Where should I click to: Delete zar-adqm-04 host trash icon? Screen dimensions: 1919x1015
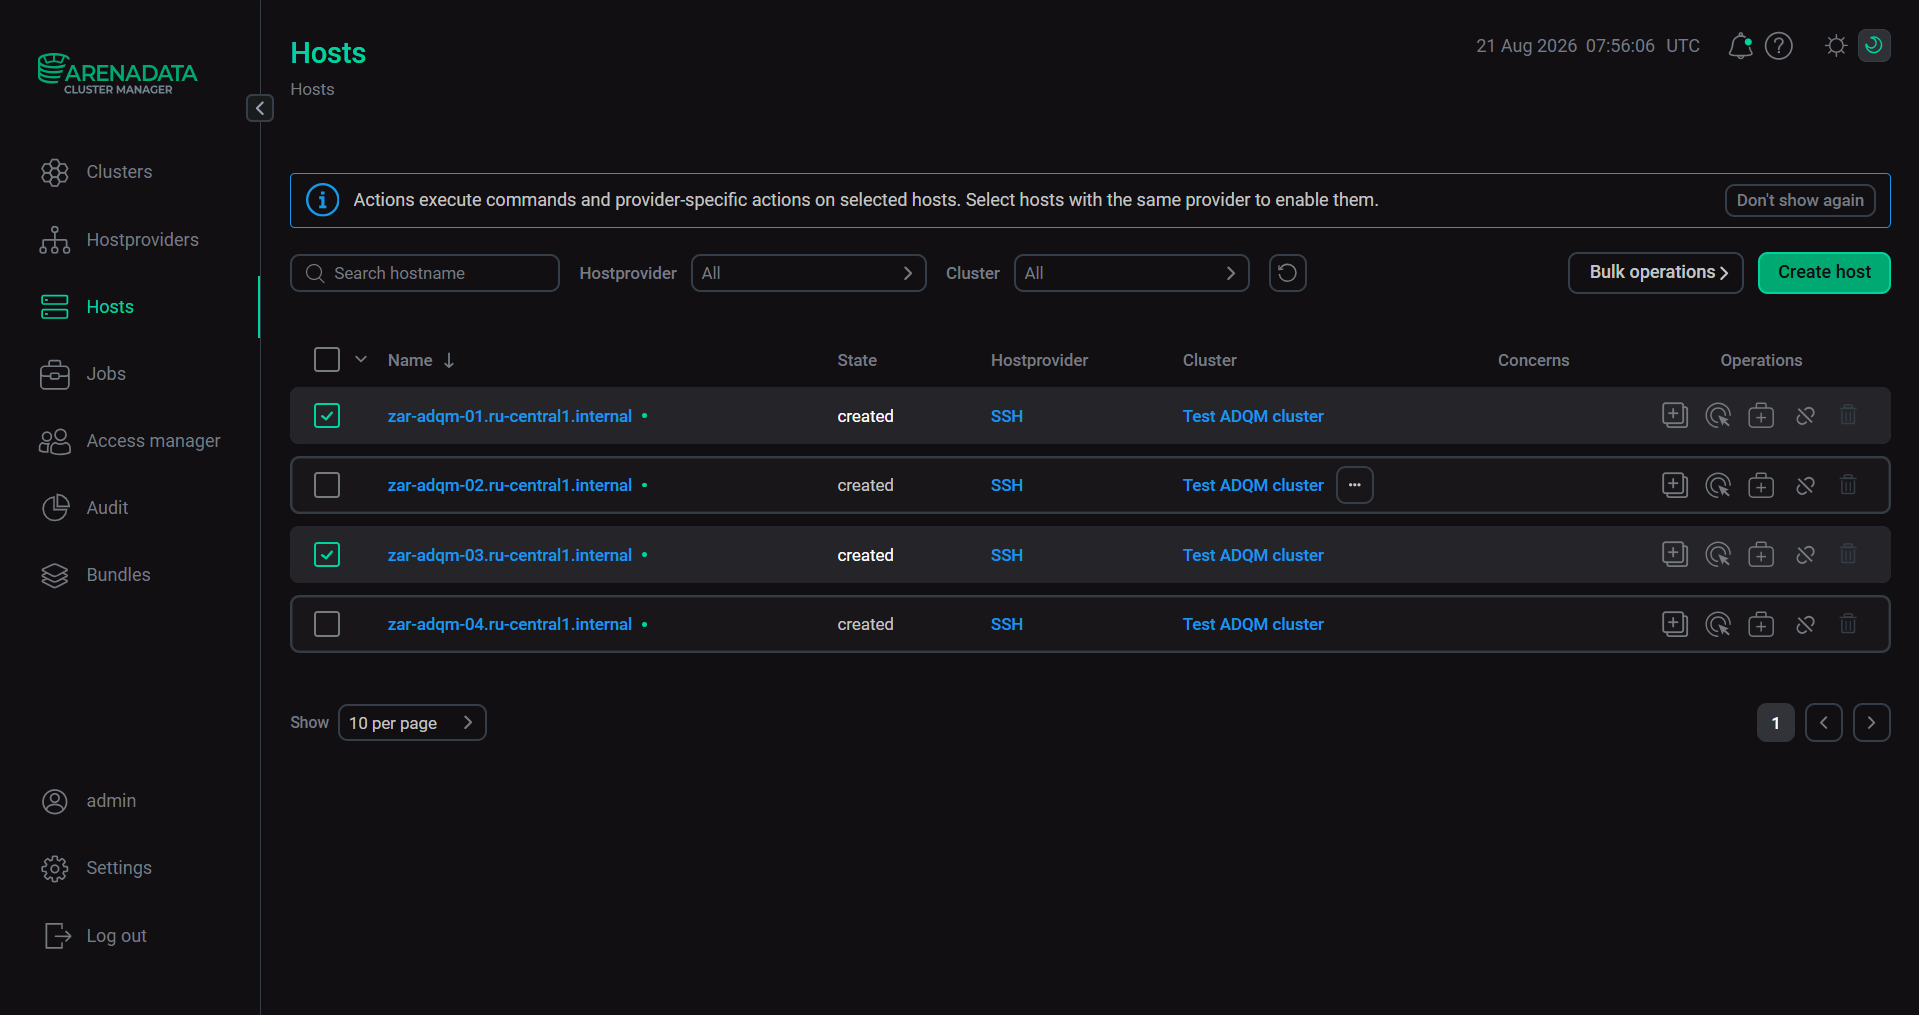tap(1848, 624)
